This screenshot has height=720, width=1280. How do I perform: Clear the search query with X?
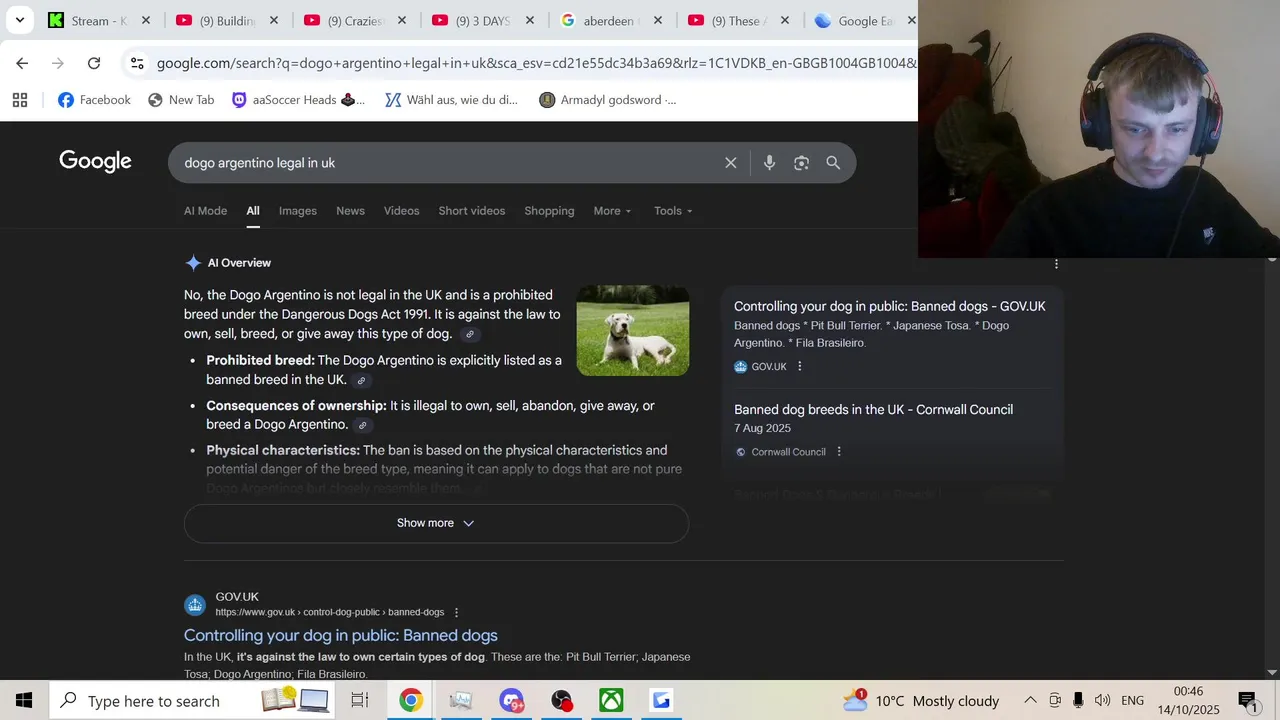(731, 163)
